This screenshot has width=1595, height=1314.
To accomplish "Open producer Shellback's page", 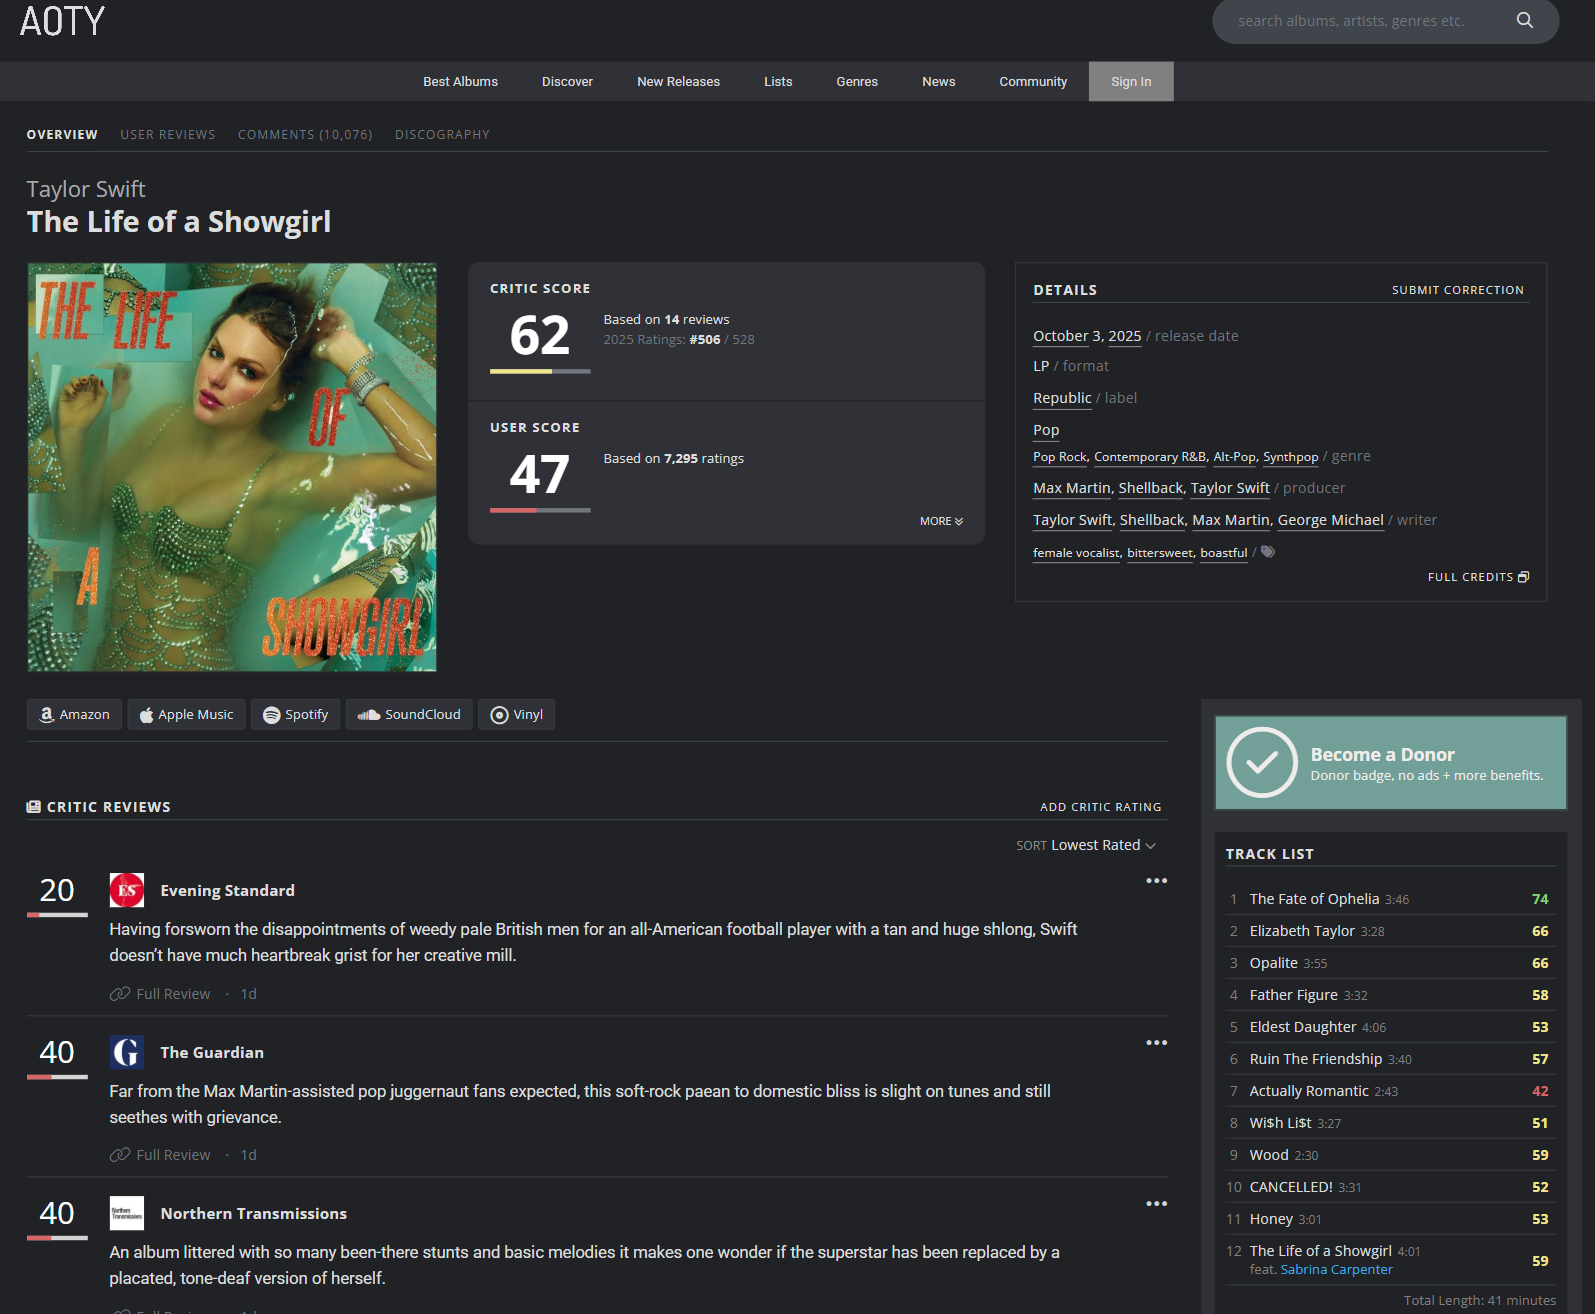I will (1150, 488).
